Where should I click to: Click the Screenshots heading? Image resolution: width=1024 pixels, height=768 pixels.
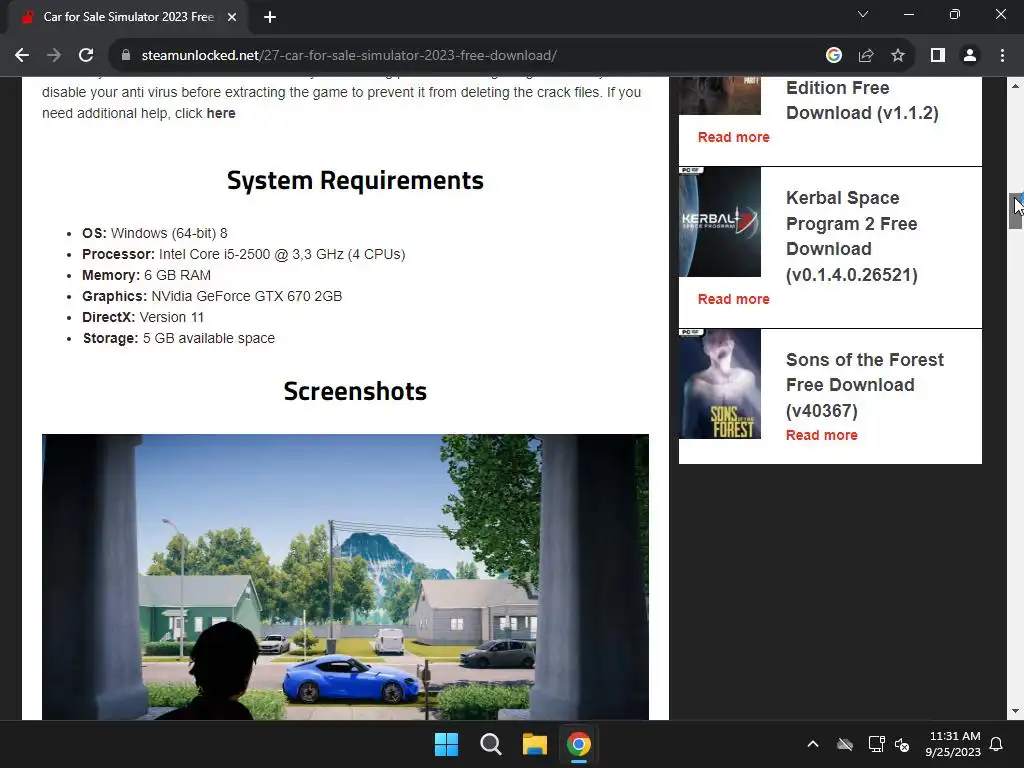click(355, 391)
